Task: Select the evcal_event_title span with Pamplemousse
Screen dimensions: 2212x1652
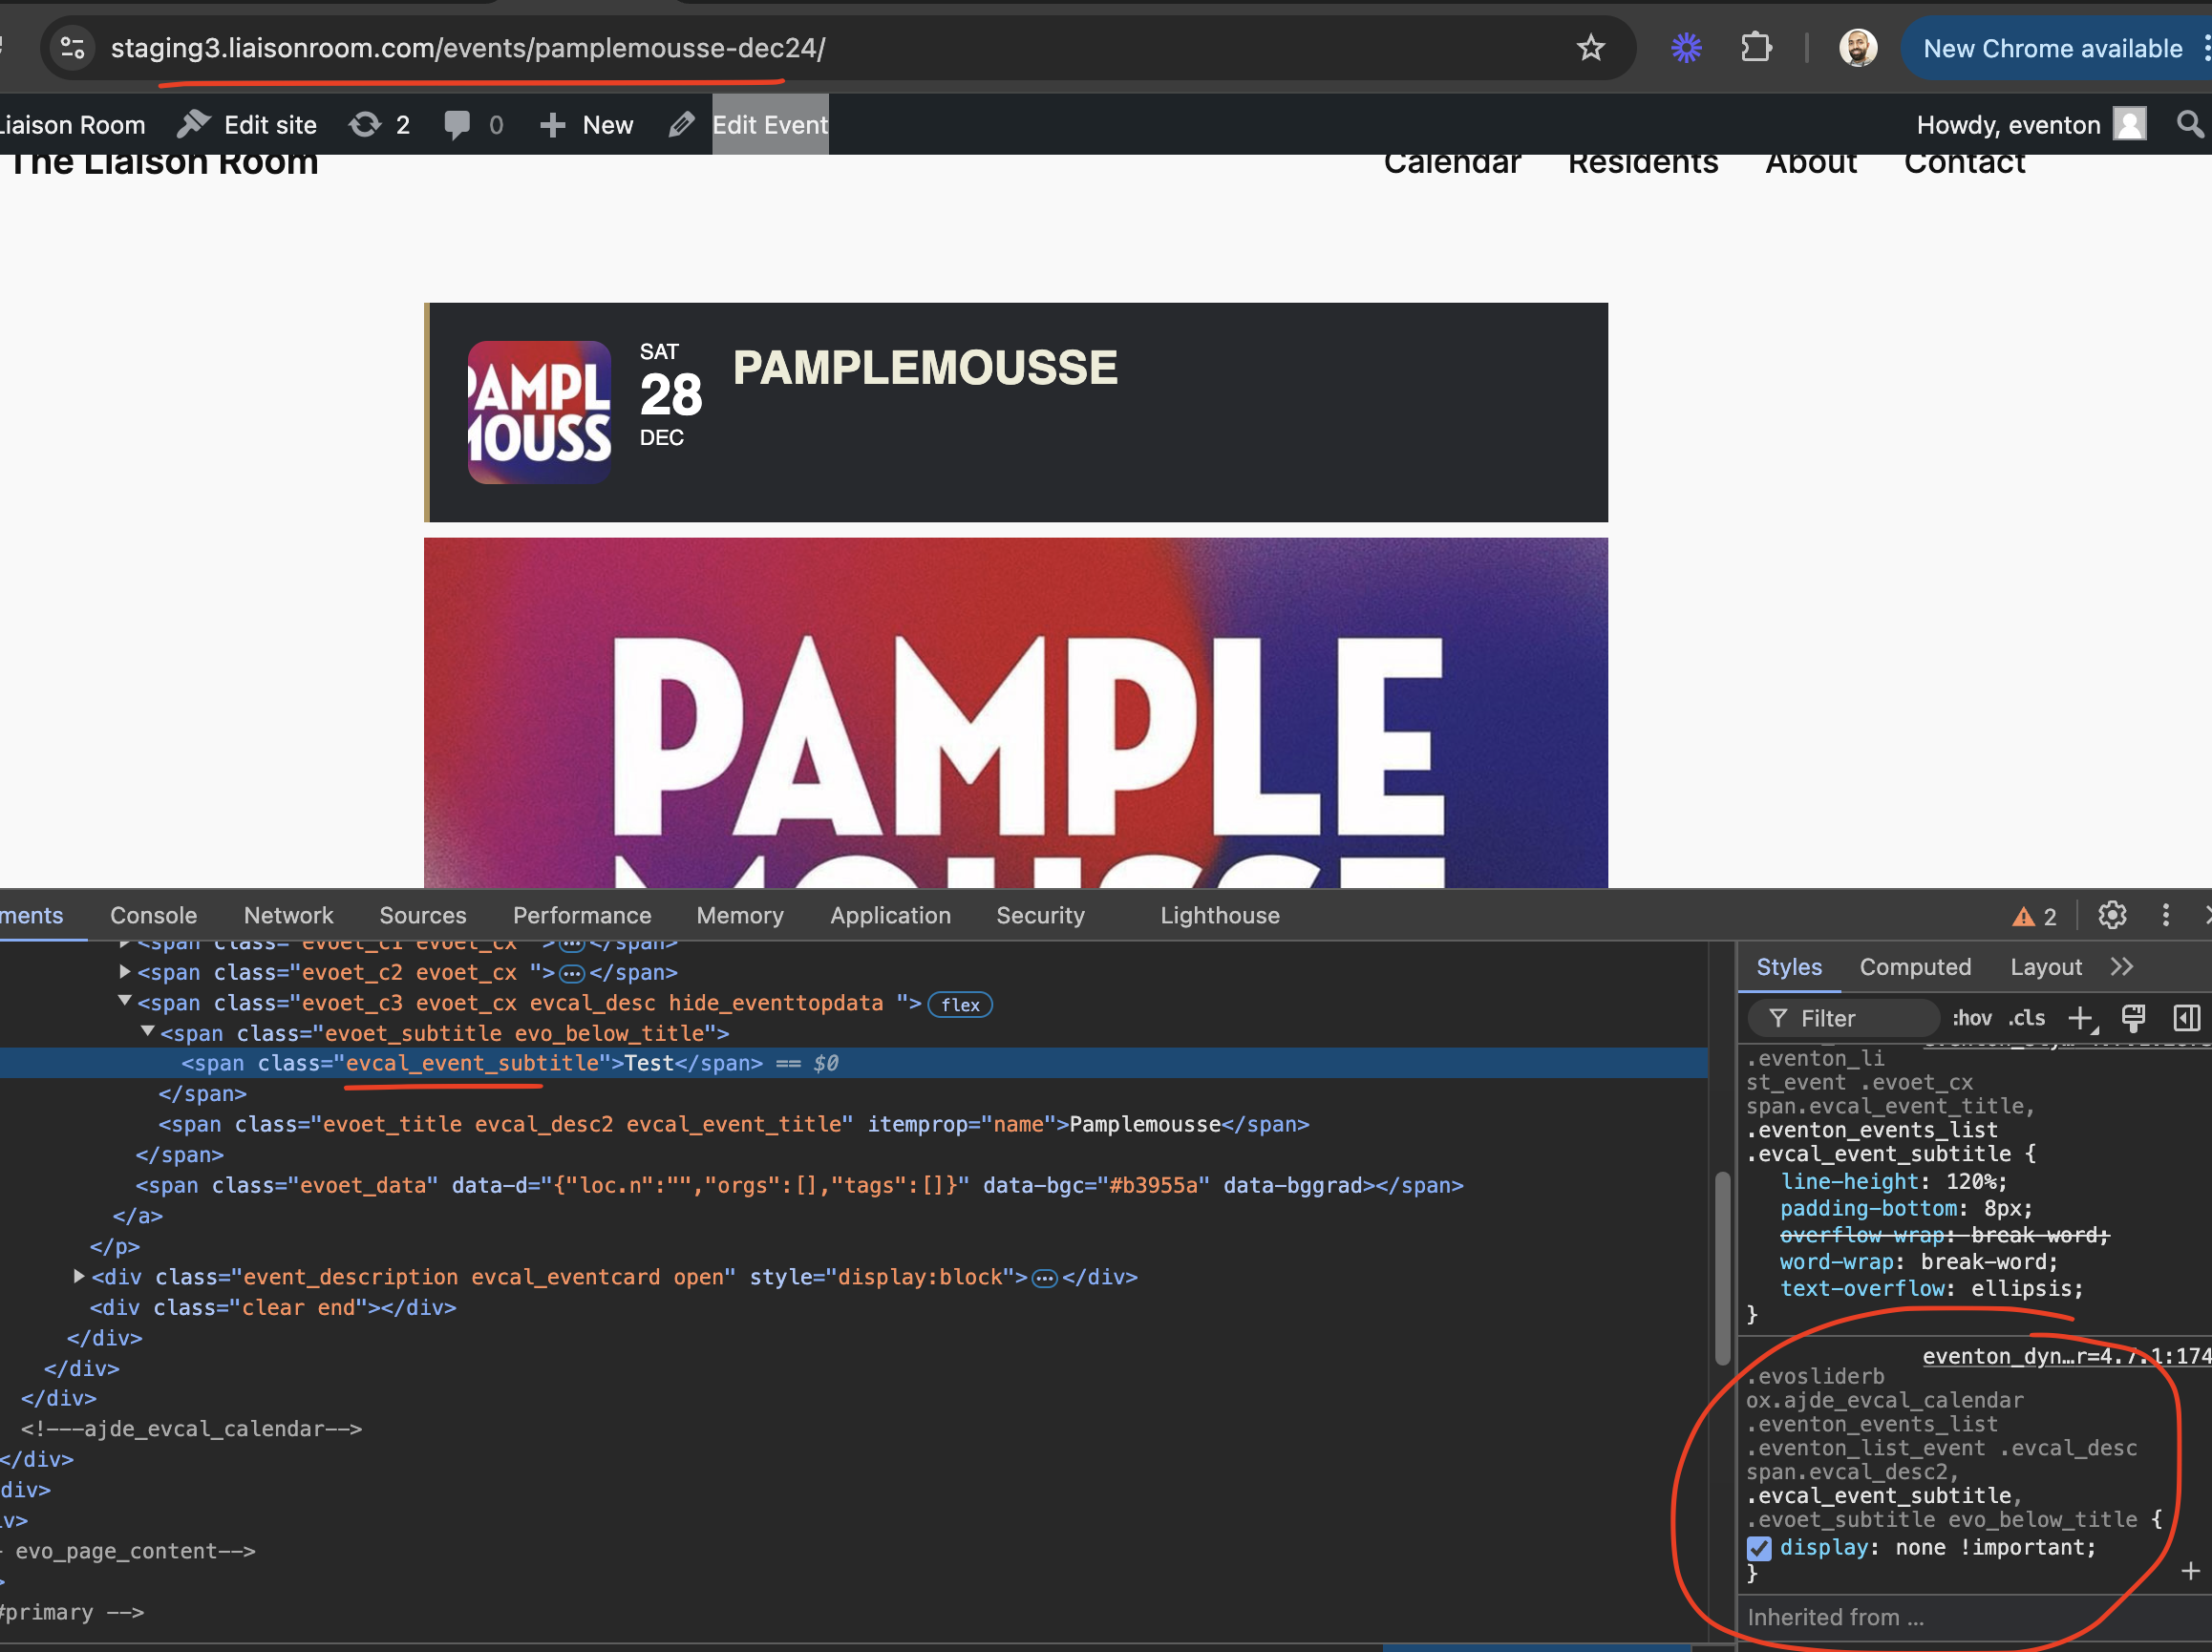Action: [733, 1124]
